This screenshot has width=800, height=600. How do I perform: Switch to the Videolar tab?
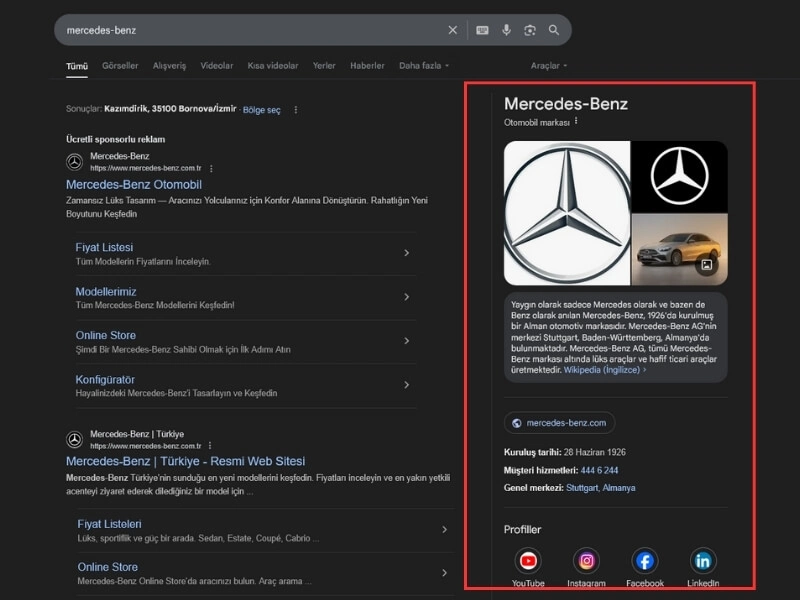click(x=216, y=66)
